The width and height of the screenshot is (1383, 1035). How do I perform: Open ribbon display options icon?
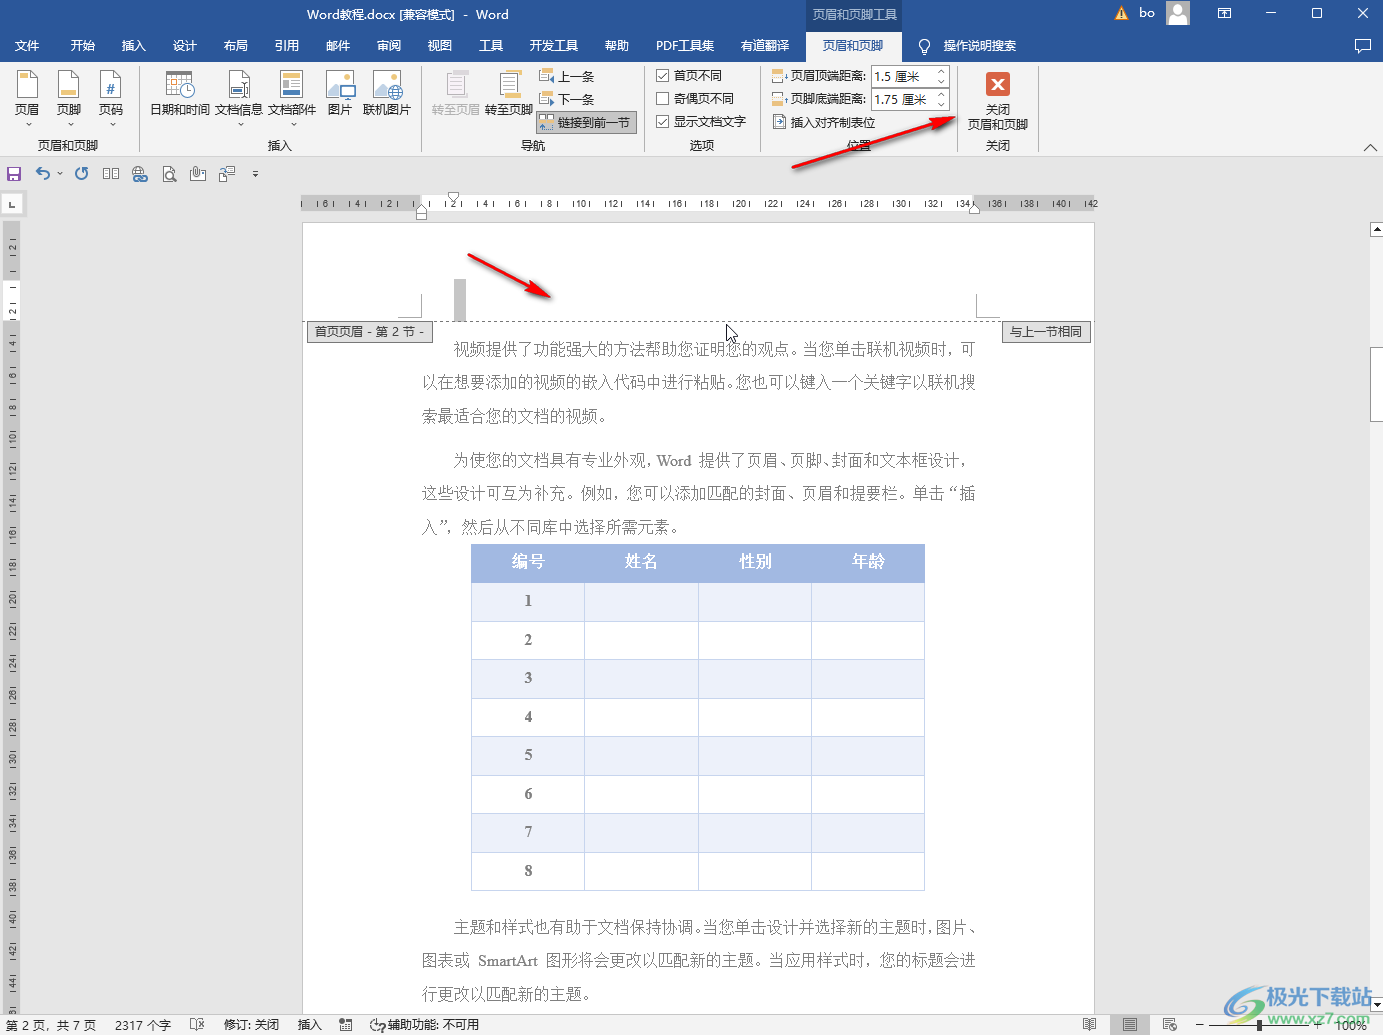click(1224, 13)
